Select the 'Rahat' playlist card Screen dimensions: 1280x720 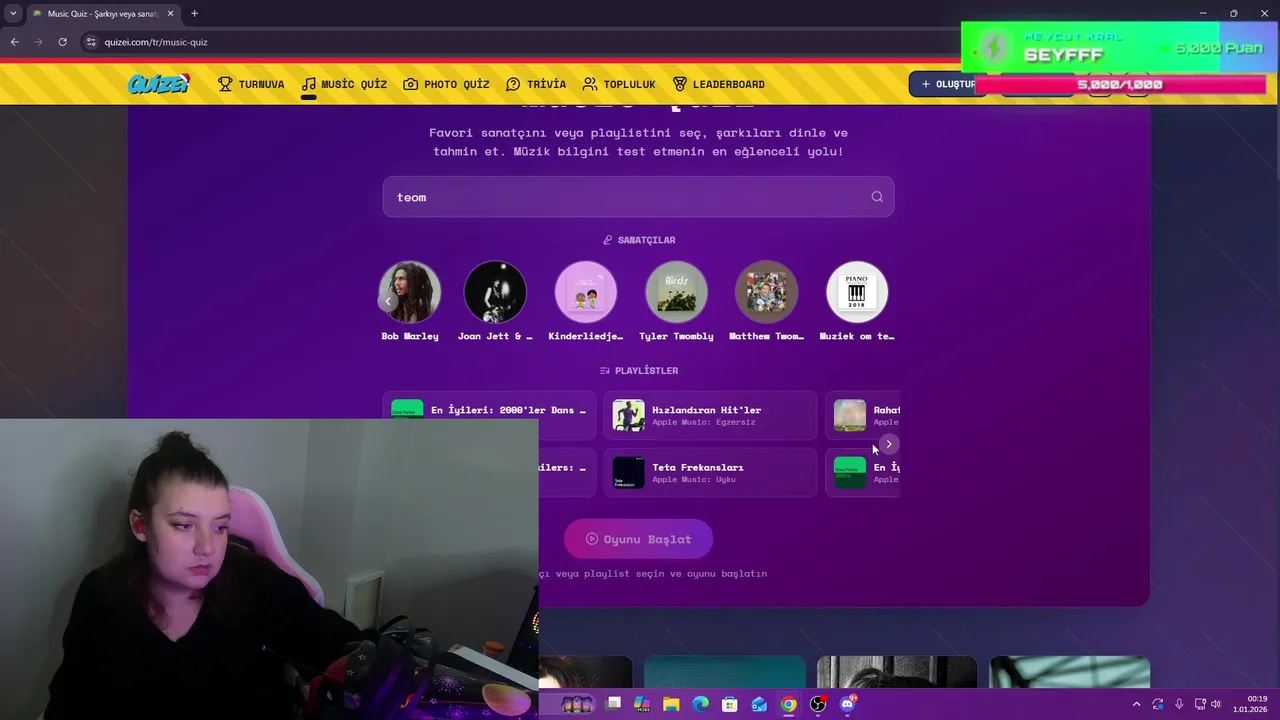(863, 415)
